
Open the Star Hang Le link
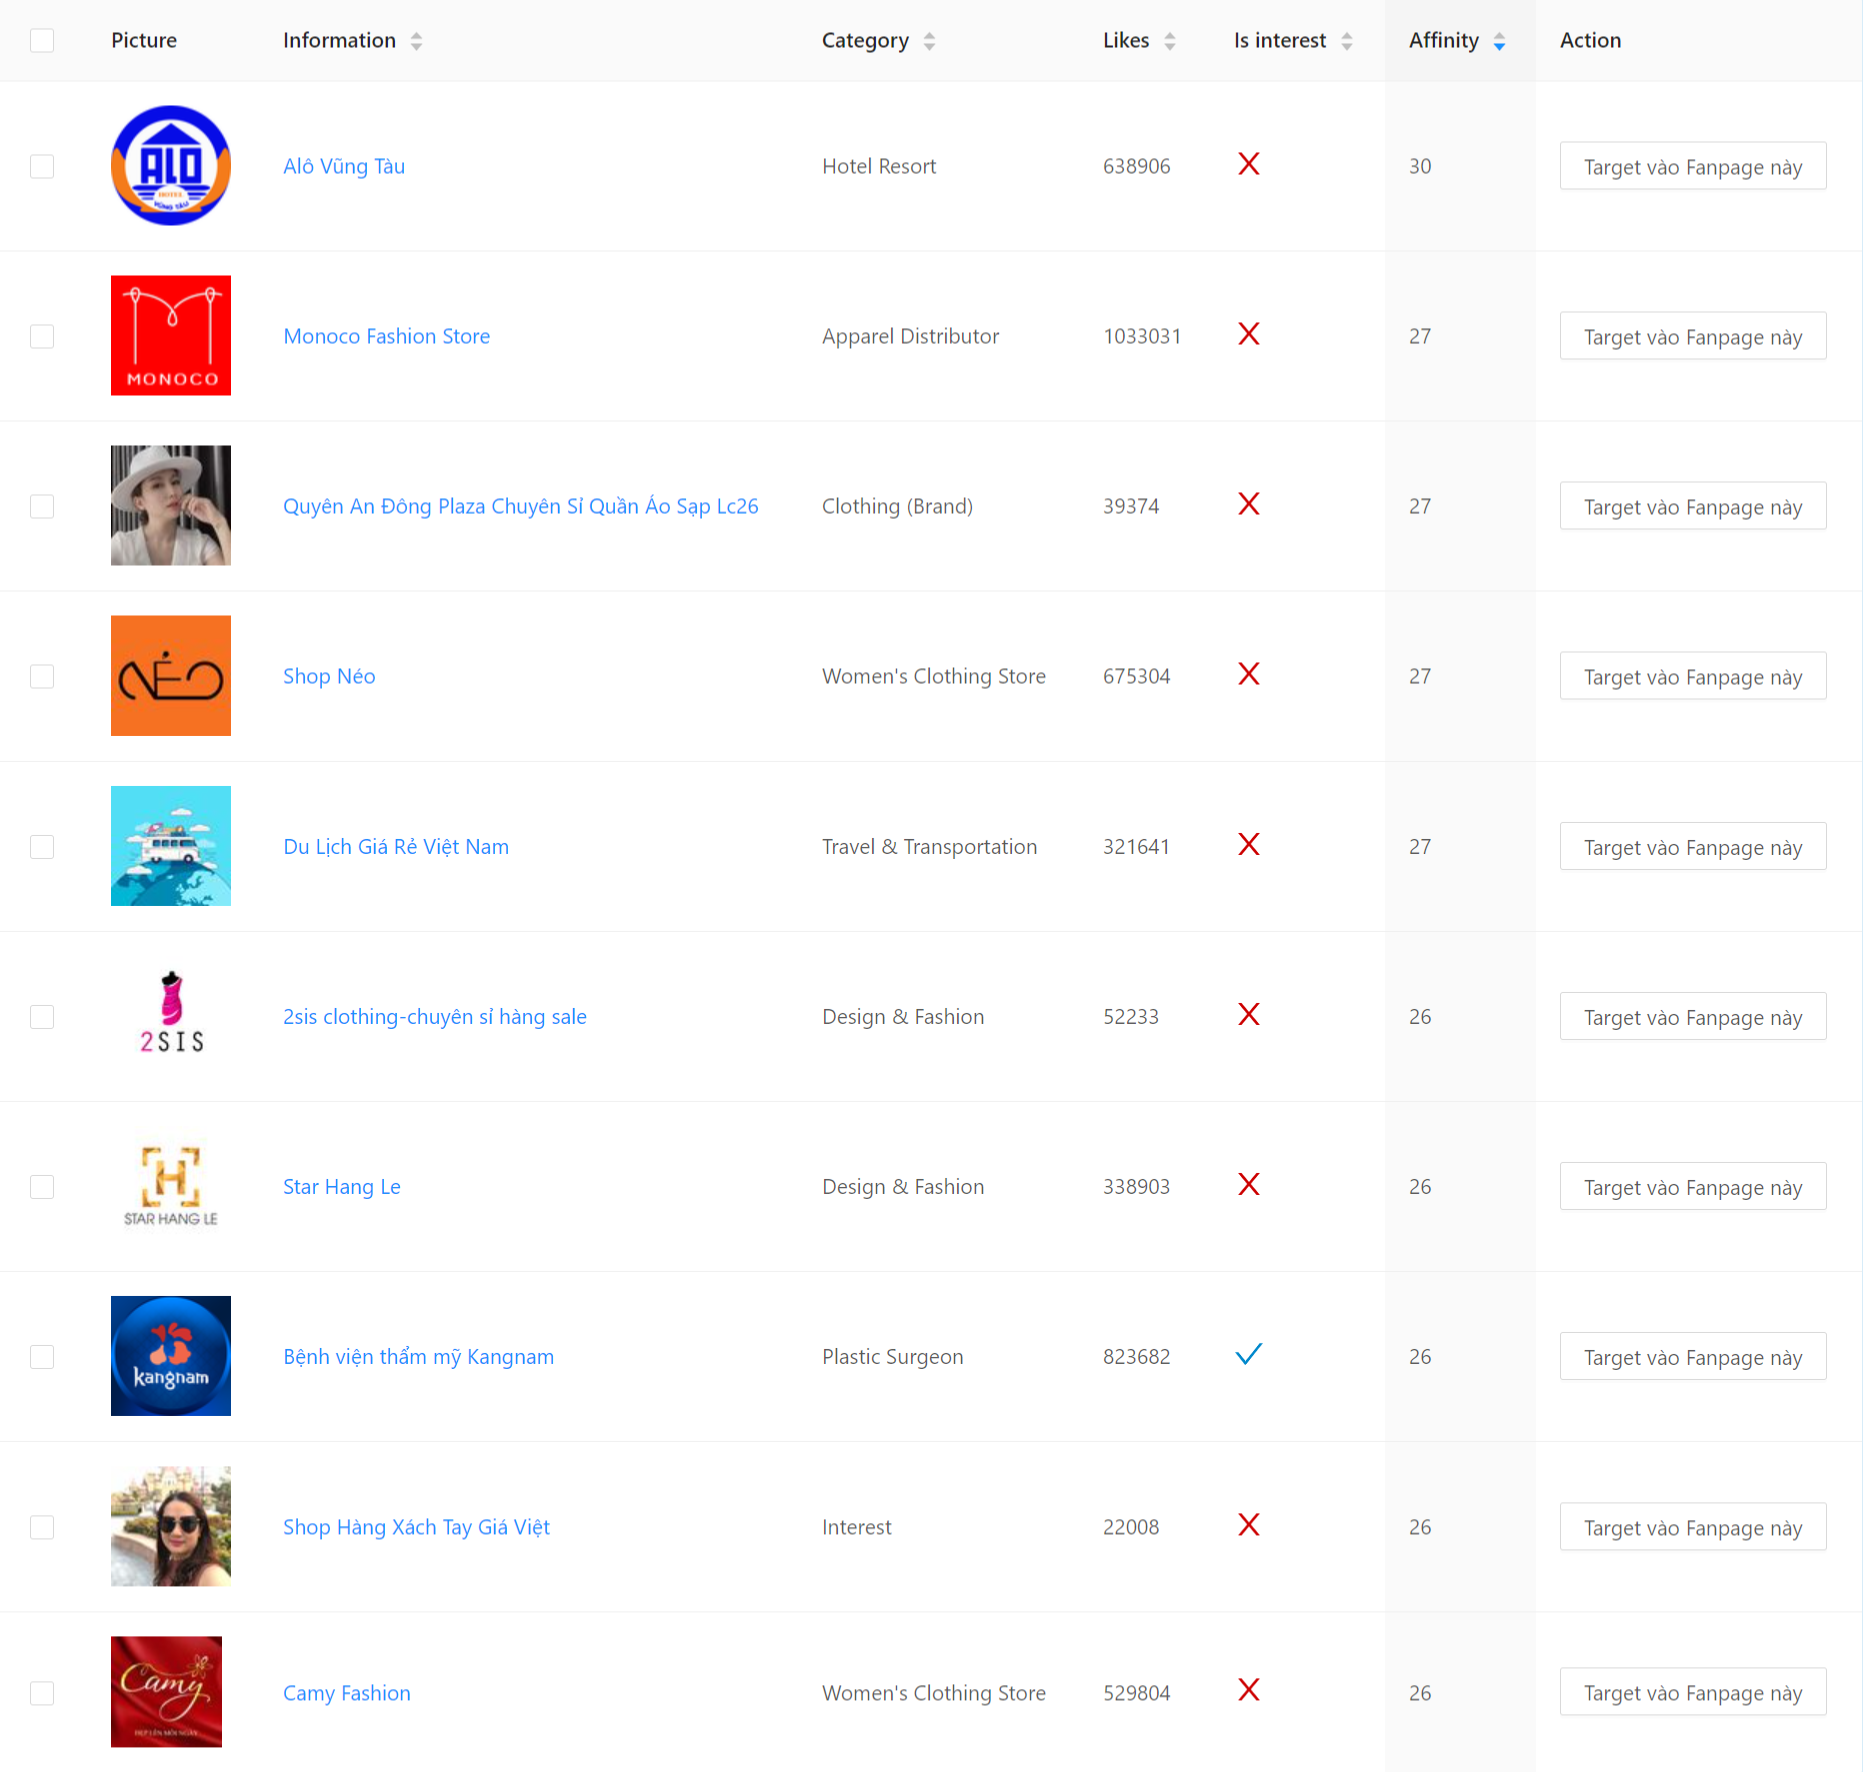pos(342,1186)
